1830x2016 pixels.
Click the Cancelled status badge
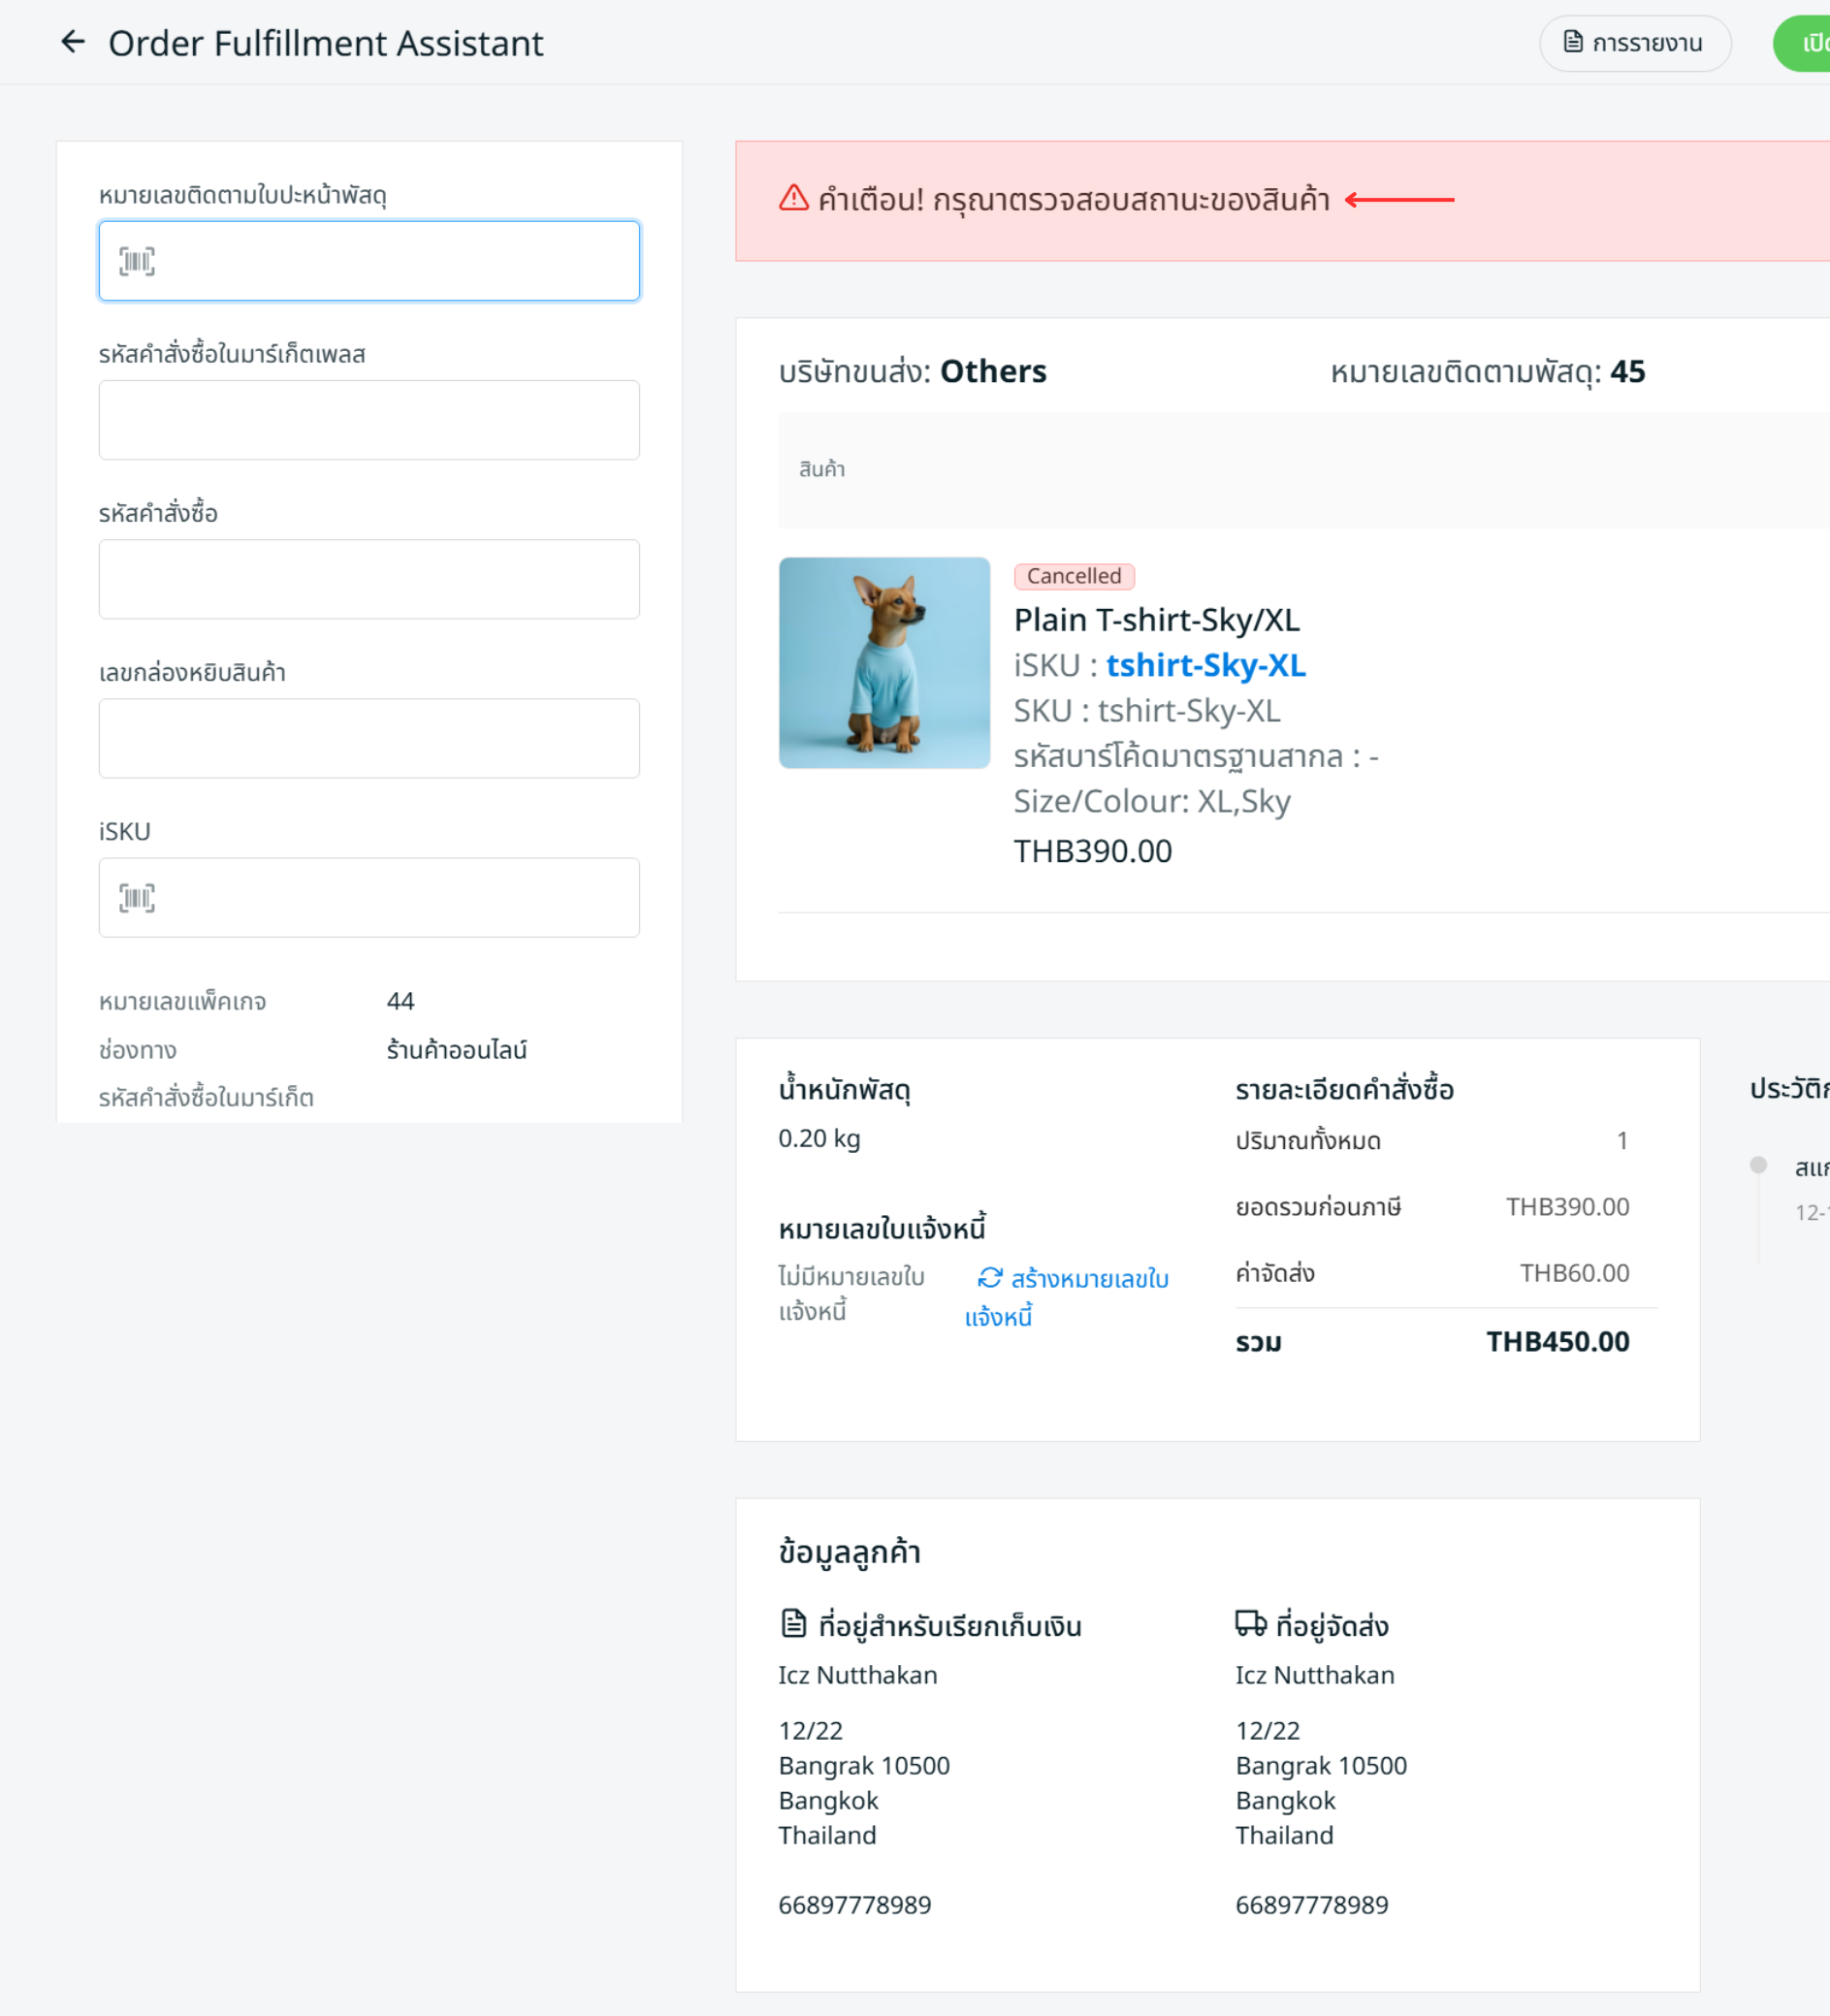(1073, 576)
